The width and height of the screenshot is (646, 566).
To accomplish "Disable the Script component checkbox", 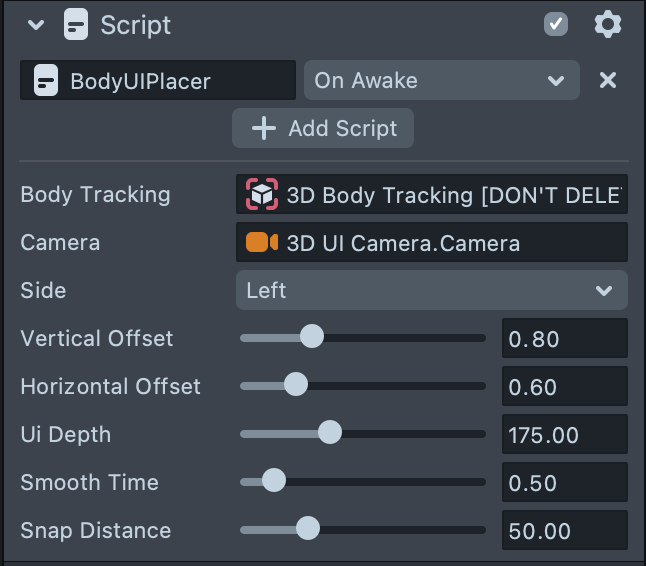I will [x=556, y=25].
